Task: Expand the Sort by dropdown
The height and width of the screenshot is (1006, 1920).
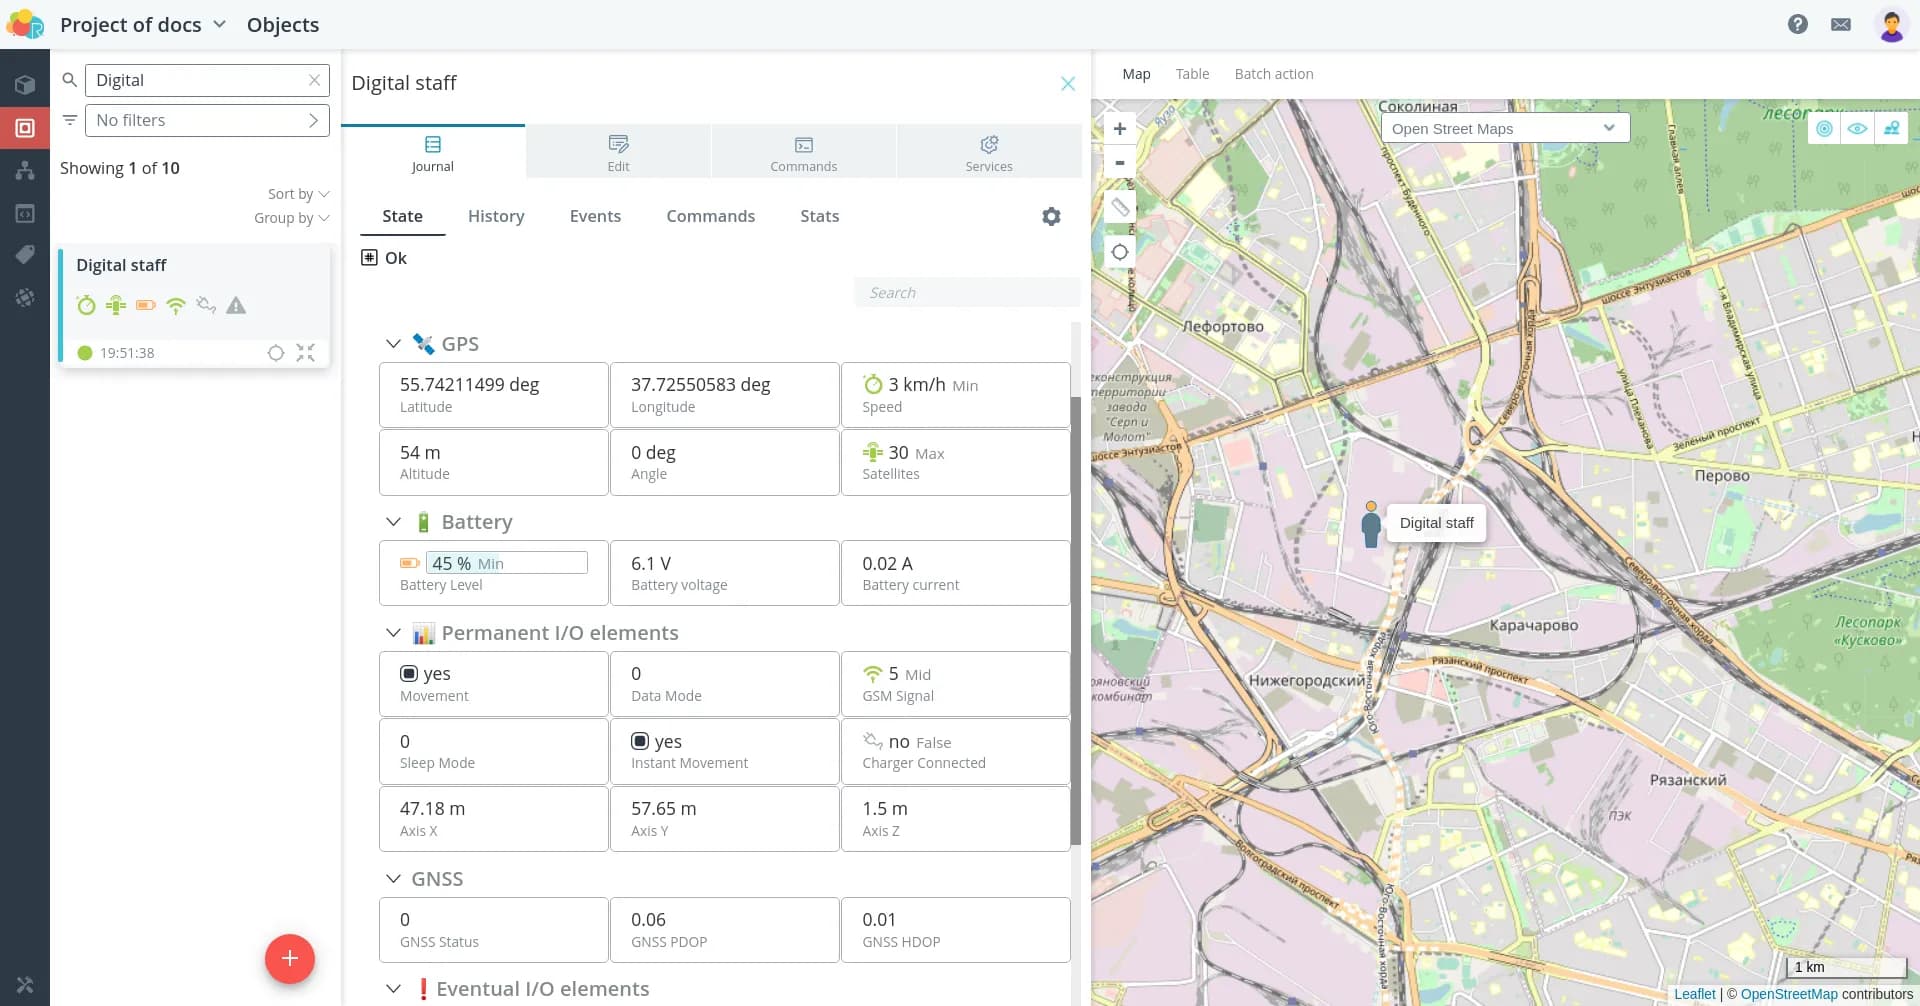Action: coord(298,194)
